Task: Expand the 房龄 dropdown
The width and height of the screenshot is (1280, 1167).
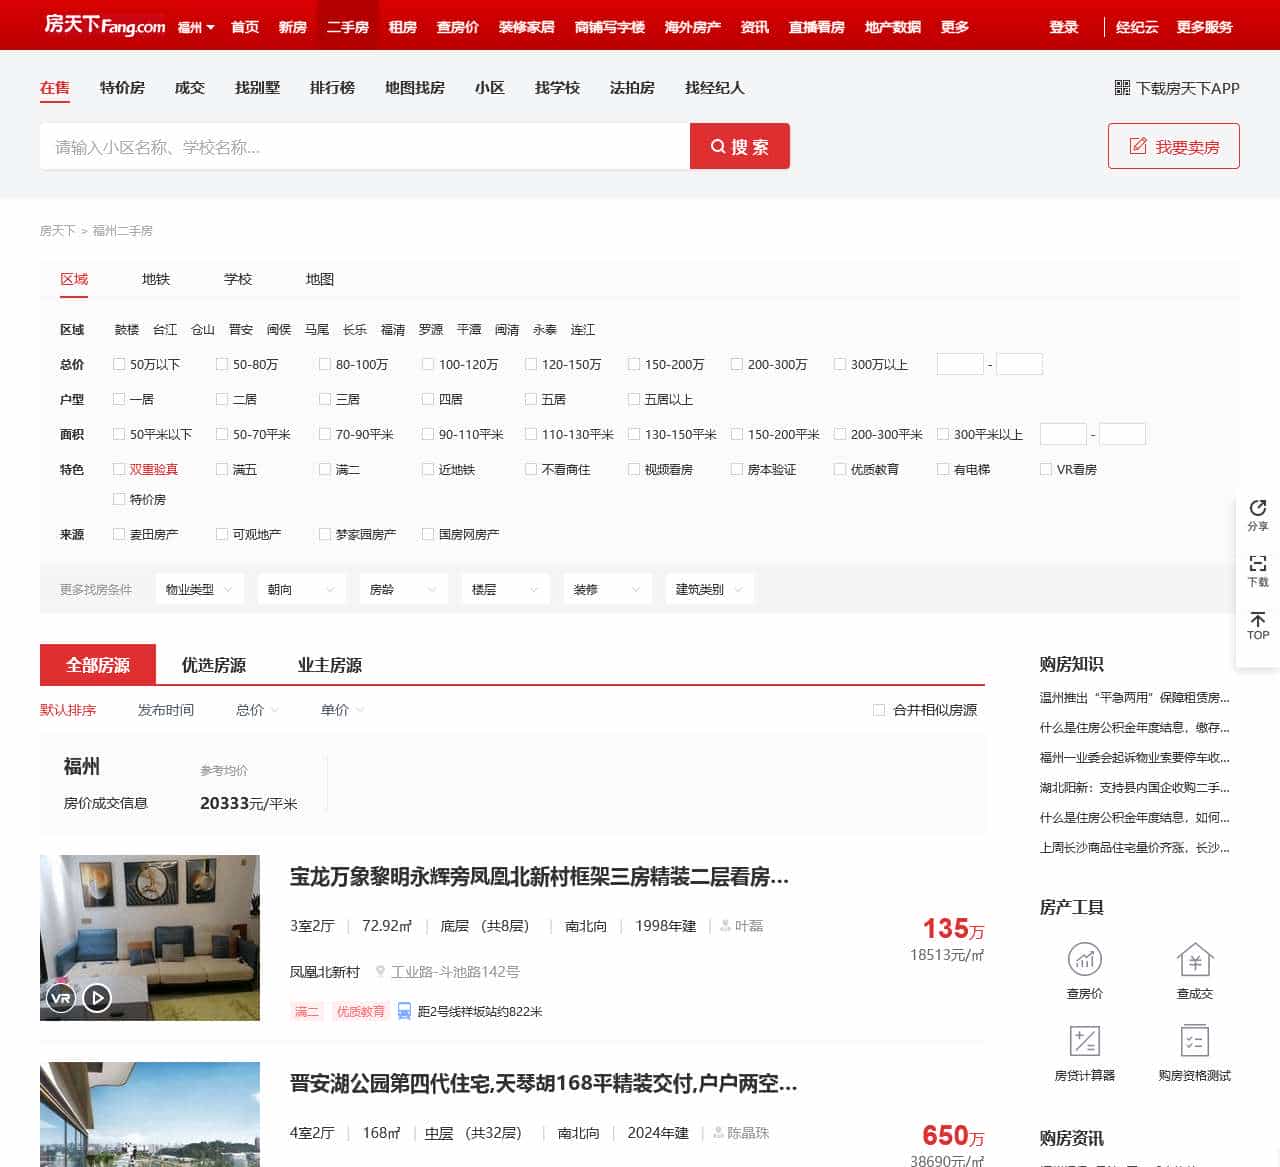Action: 404,589
